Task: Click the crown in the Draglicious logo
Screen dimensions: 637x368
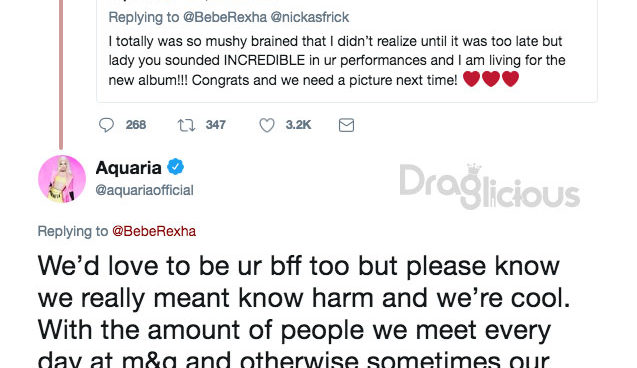Action: coord(474,169)
